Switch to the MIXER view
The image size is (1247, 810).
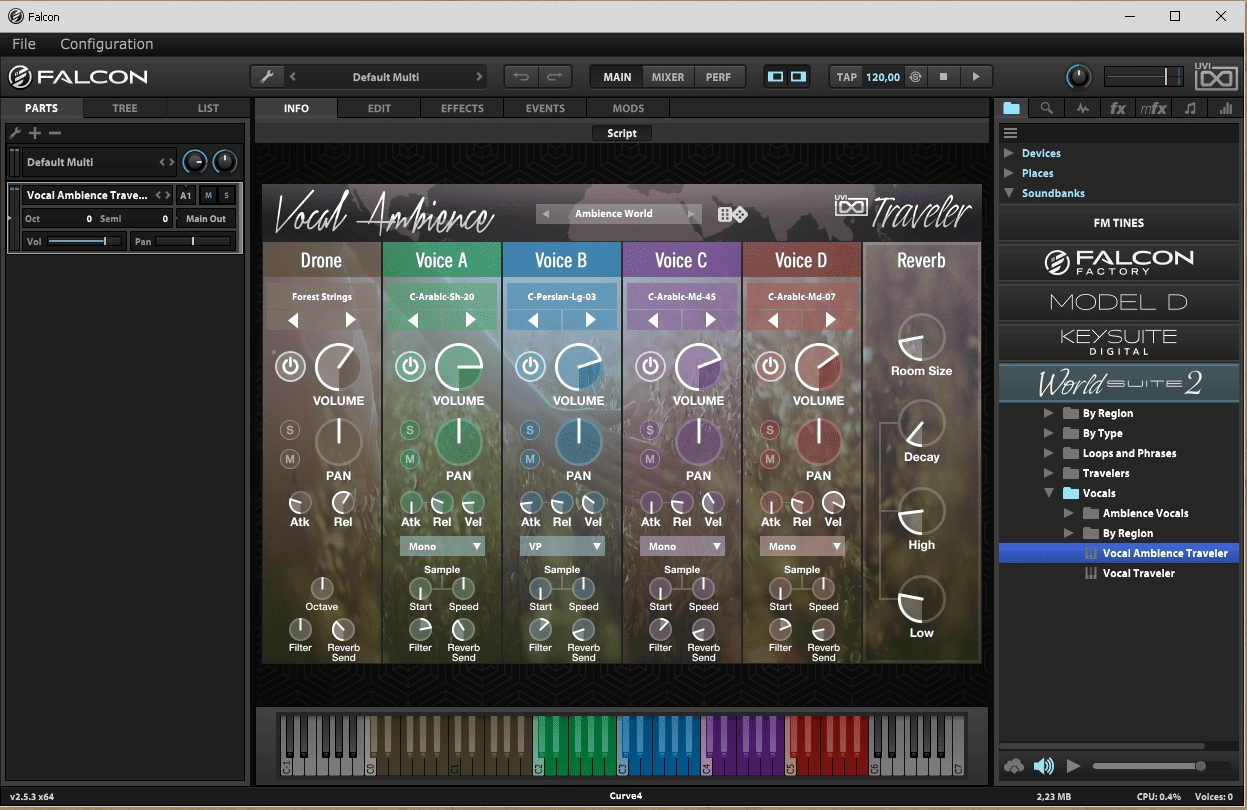(668, 77)
